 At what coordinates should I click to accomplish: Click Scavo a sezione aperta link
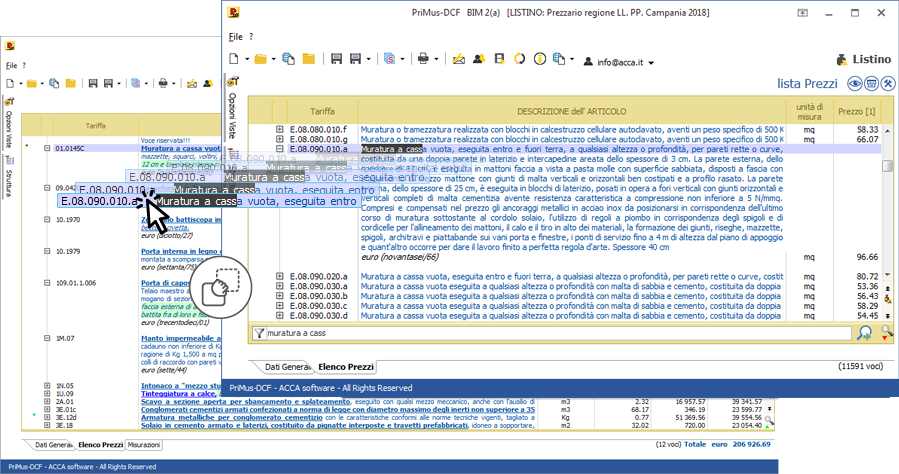(245, 402)
